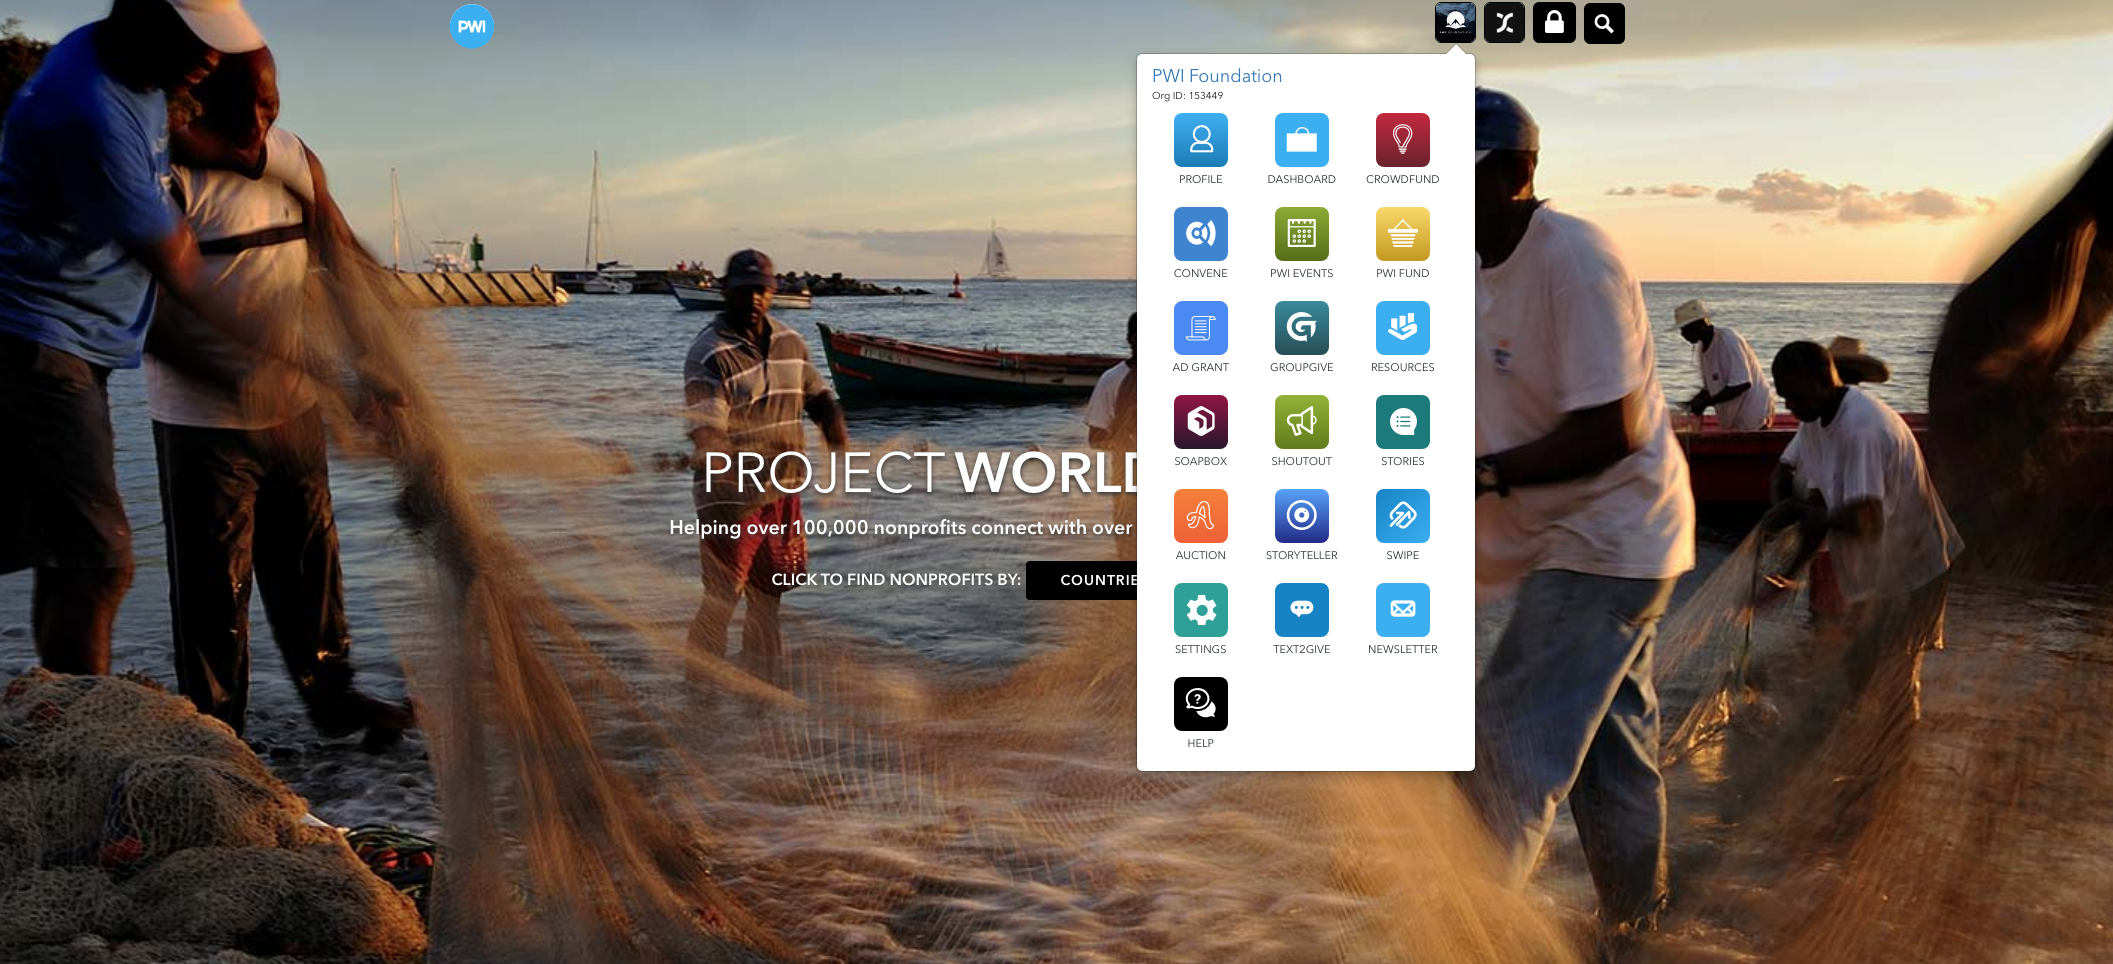Click the search magnifier in top bar
2113x964 pixels.
[x=1603, y=23]
